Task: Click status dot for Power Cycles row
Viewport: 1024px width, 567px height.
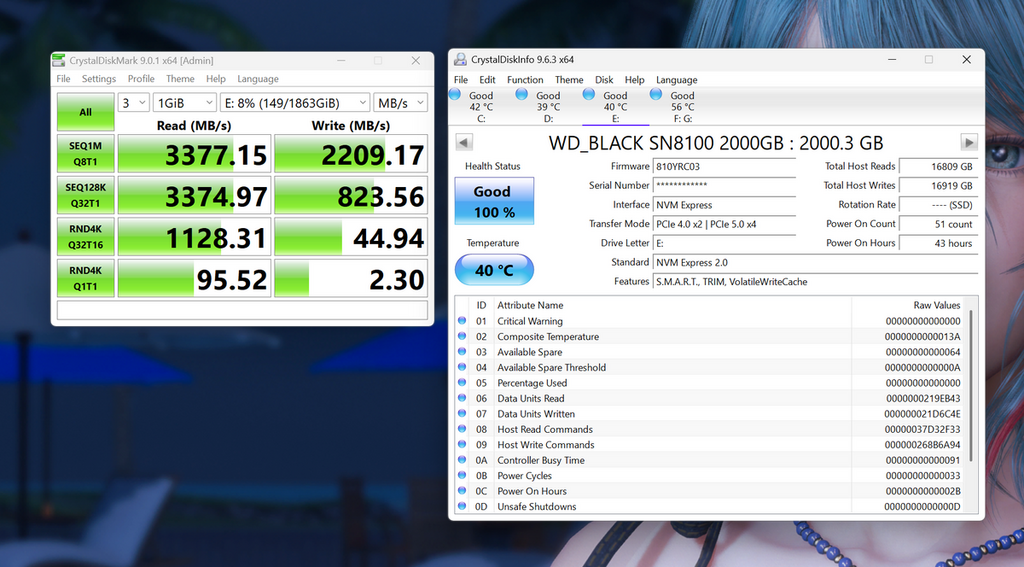Action: (x=462, y=476)
